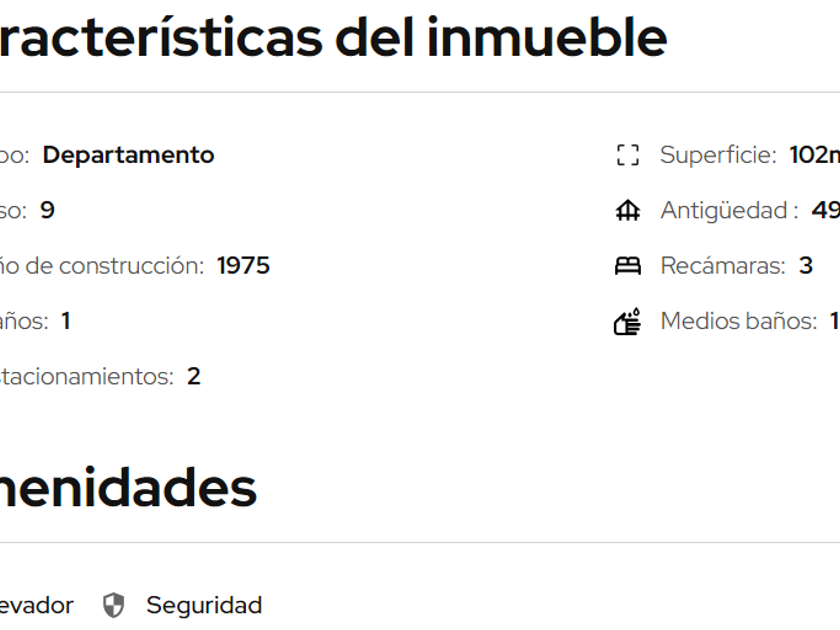
Task: Click the año de construcción label
Action: tap(102, 266)
